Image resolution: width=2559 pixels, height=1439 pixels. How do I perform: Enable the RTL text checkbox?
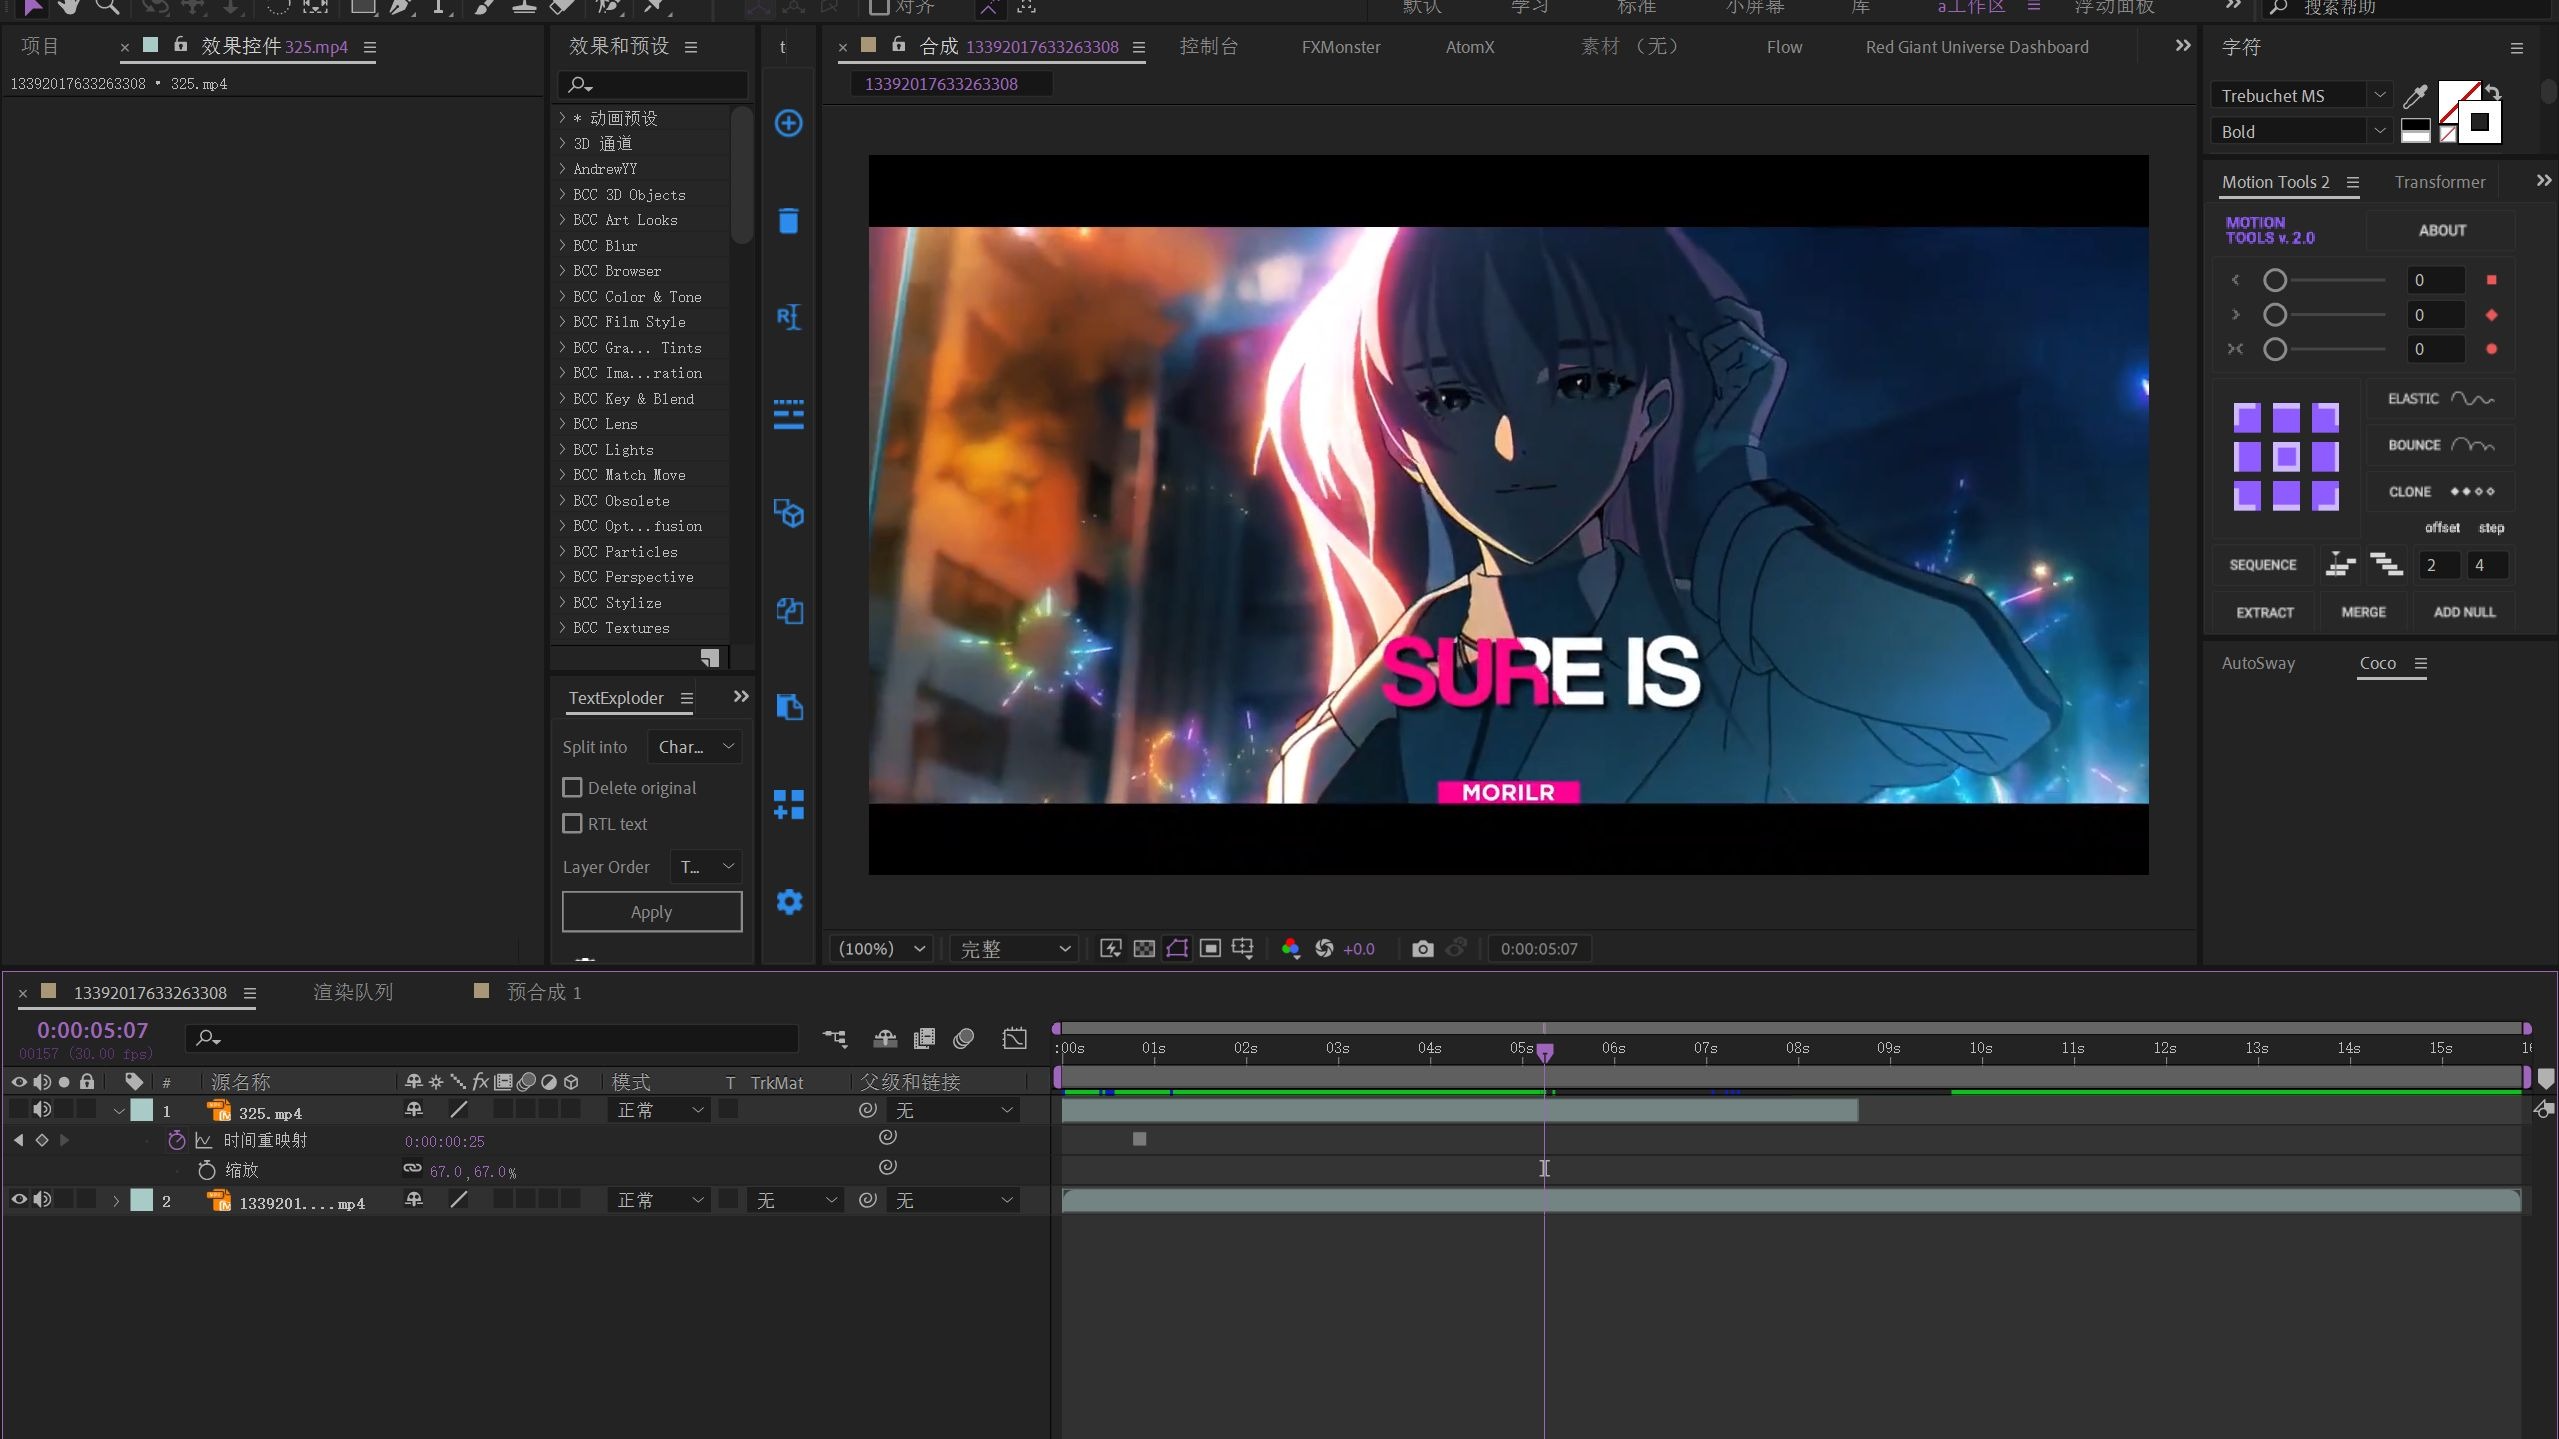572,823
